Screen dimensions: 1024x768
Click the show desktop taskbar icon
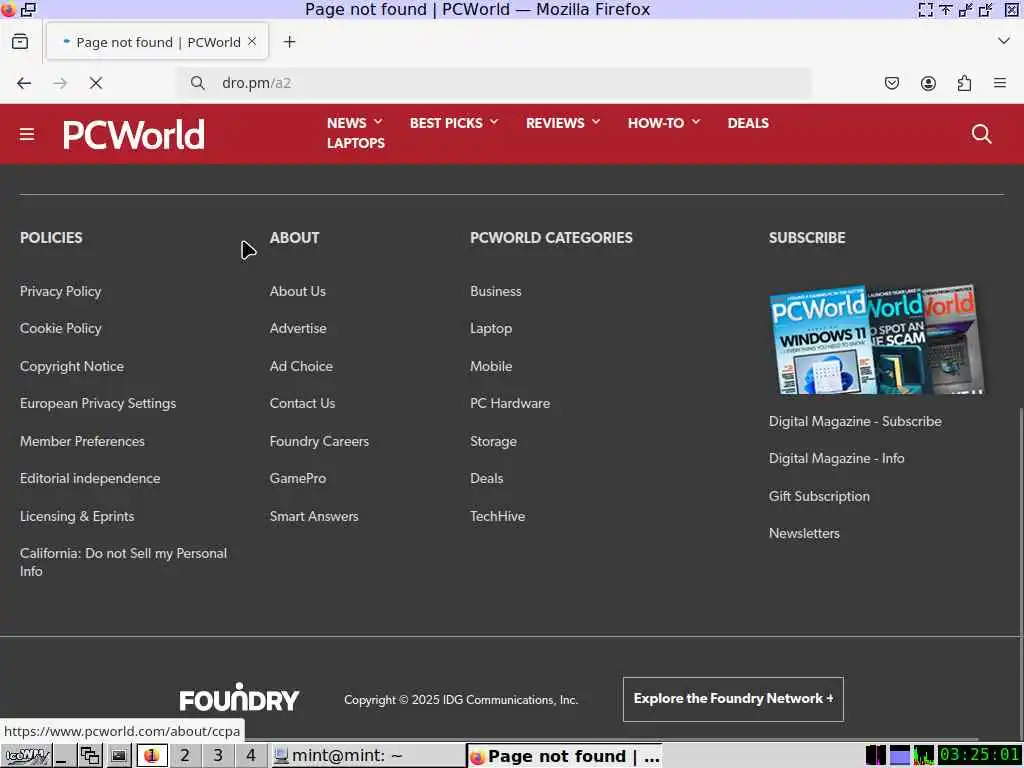coord(64,756)
